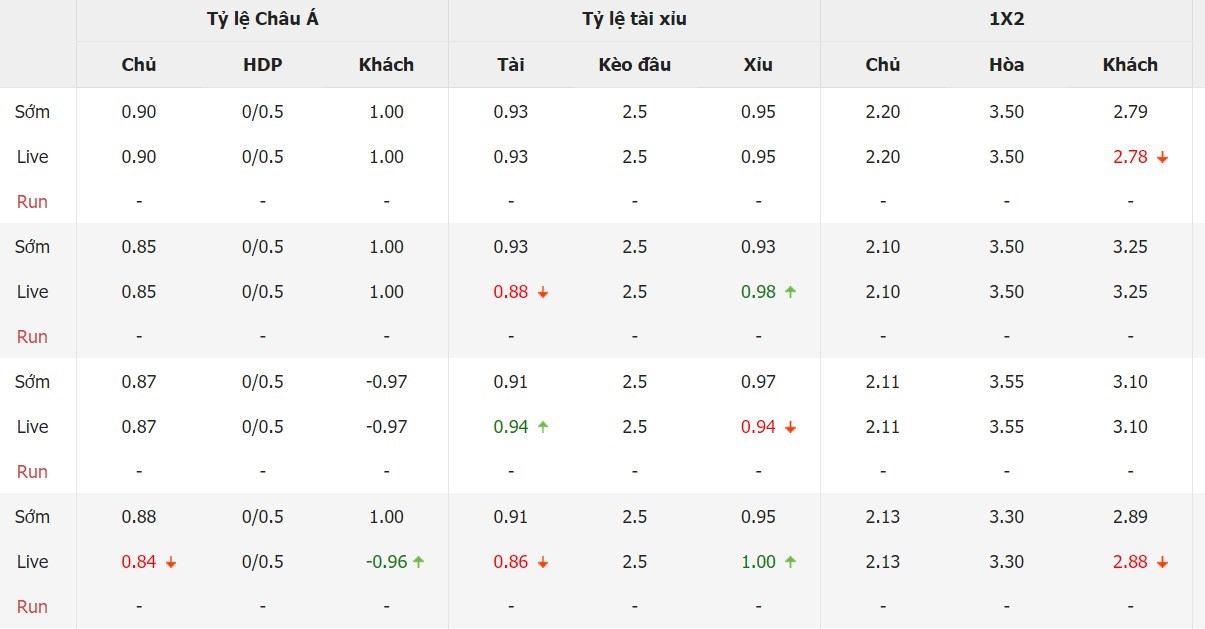The image size is (1205, 629).
Task: Click the first red Run row label
Action: pos(32,202)
